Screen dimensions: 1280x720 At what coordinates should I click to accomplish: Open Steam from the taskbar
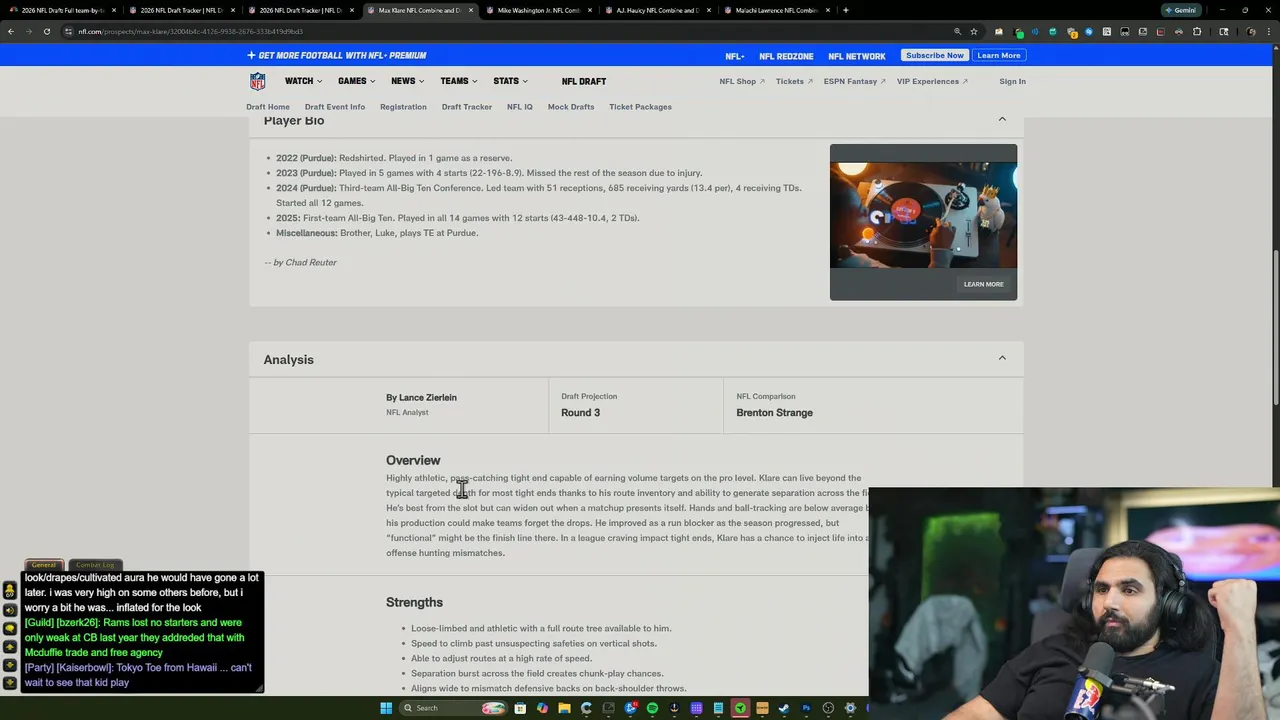[x=784, y=708]
